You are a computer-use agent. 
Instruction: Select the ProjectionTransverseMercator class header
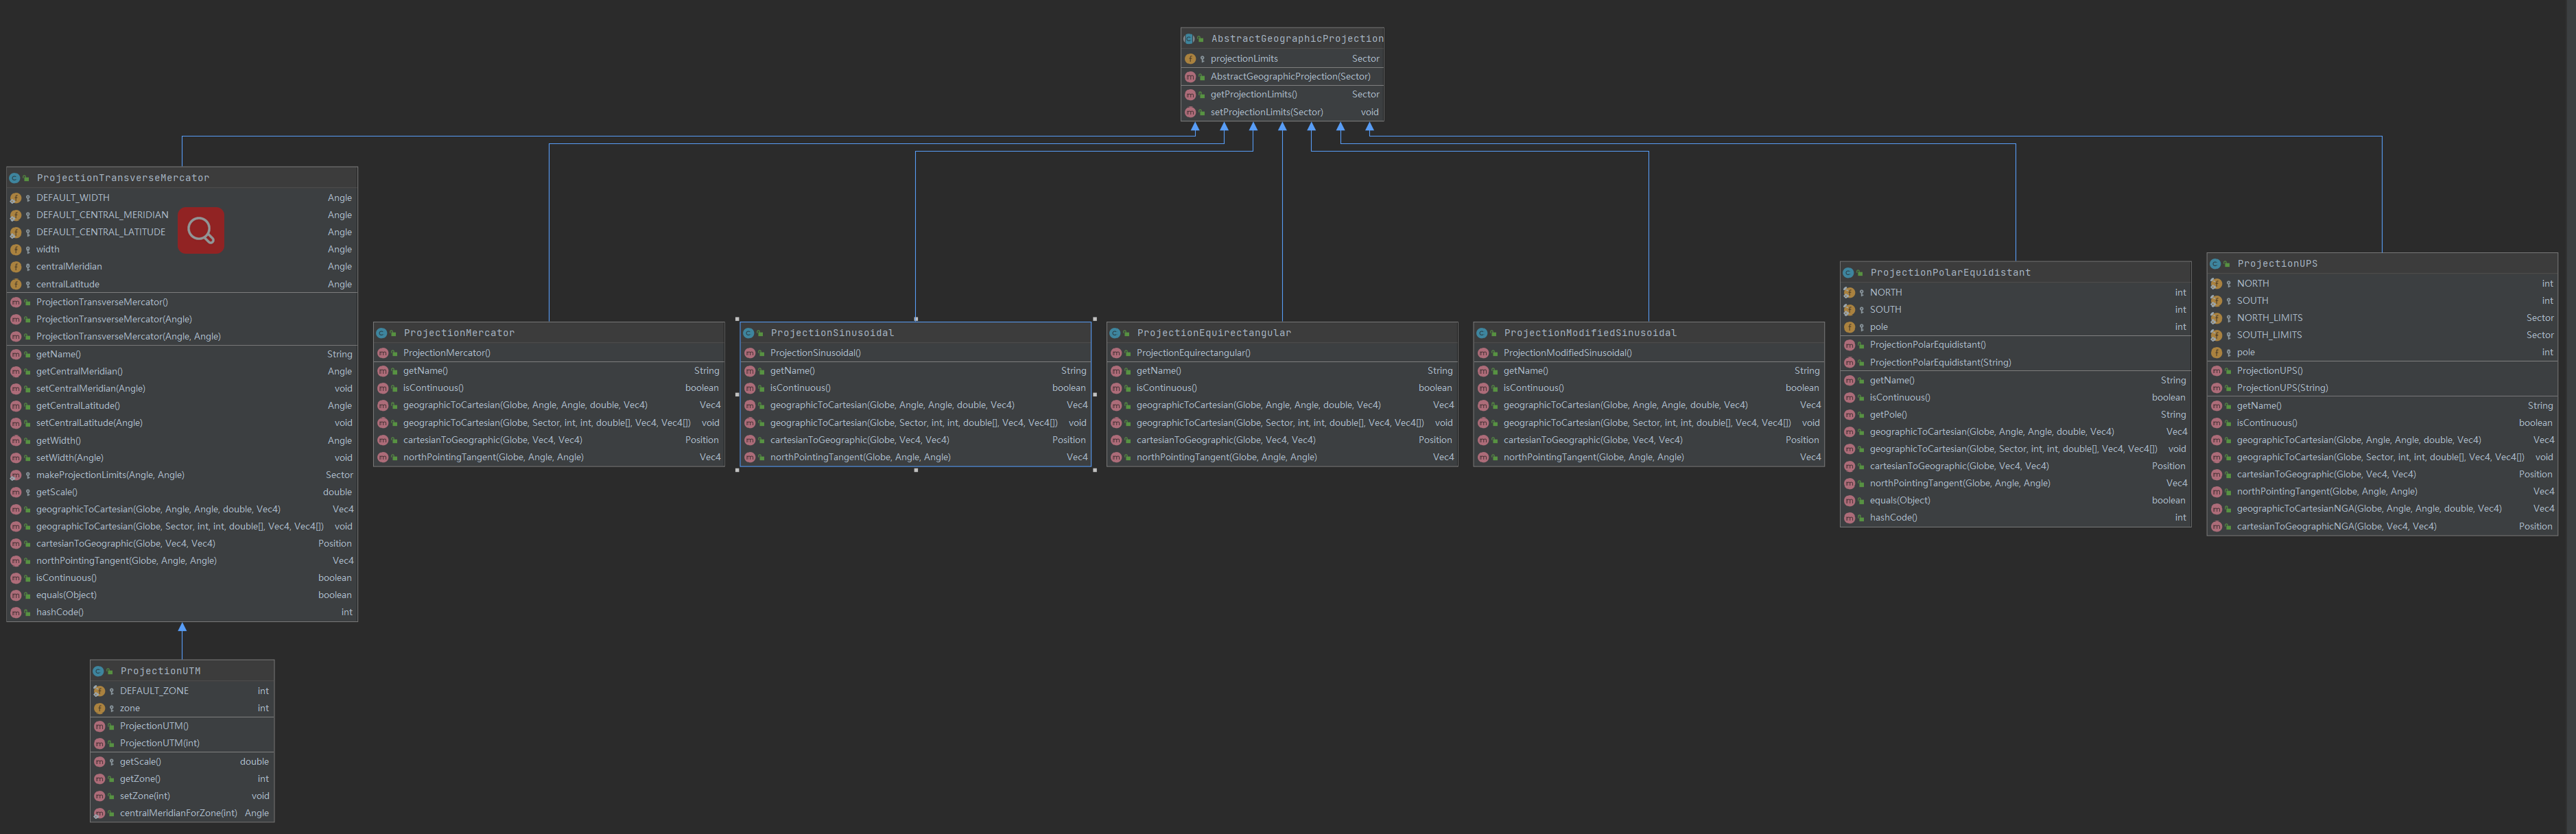[x=123, y=178]
